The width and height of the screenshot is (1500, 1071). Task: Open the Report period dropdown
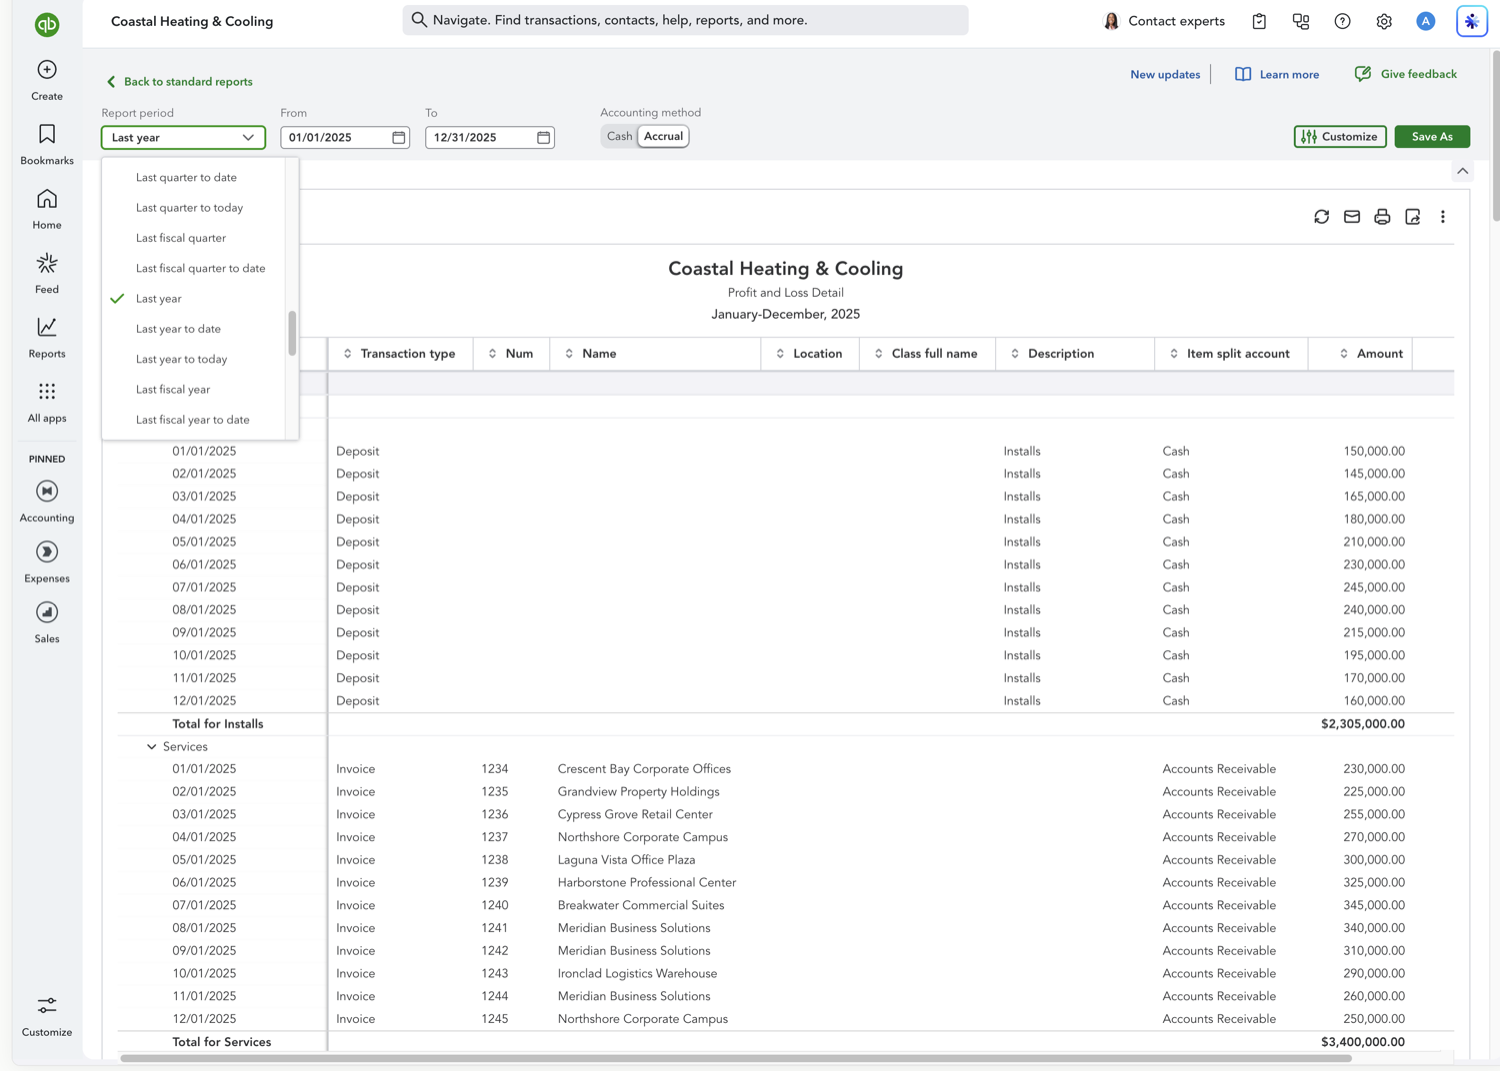[183, 137]
